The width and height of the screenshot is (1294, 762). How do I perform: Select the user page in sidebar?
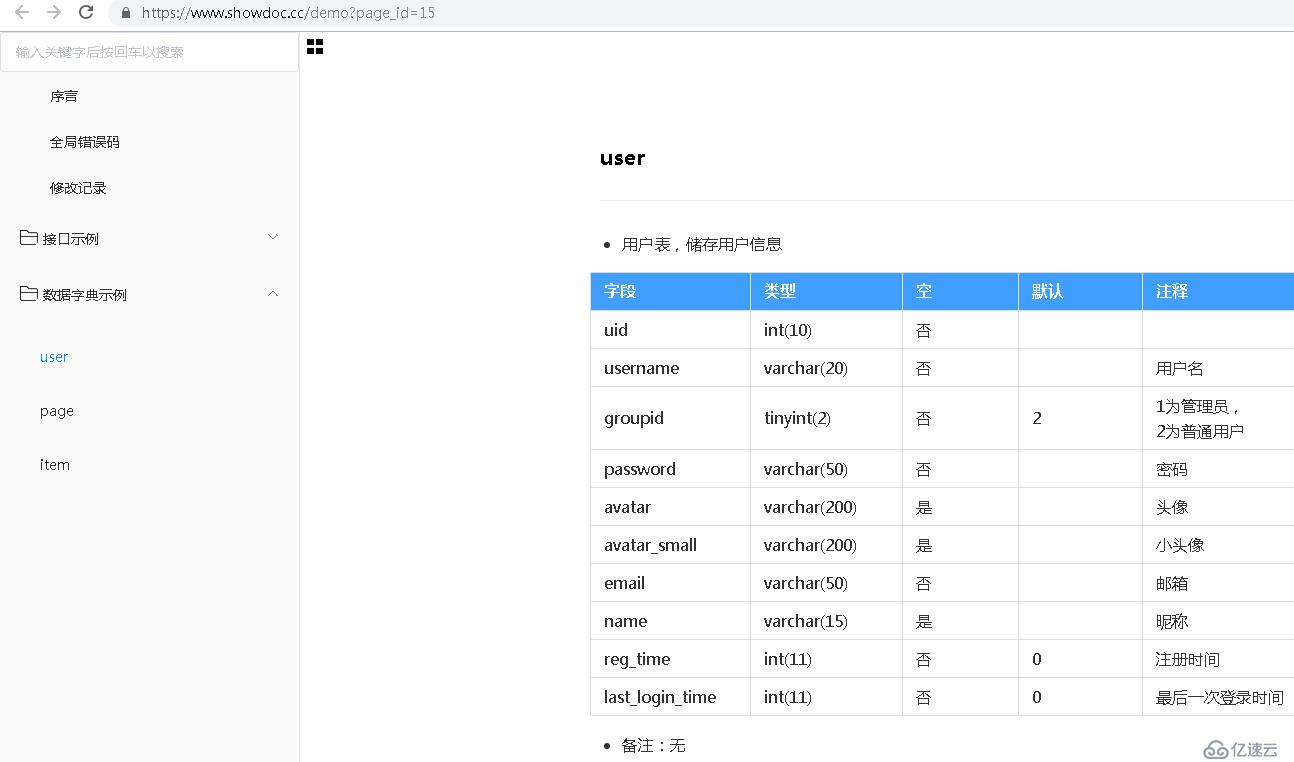[x=54, y=357]
